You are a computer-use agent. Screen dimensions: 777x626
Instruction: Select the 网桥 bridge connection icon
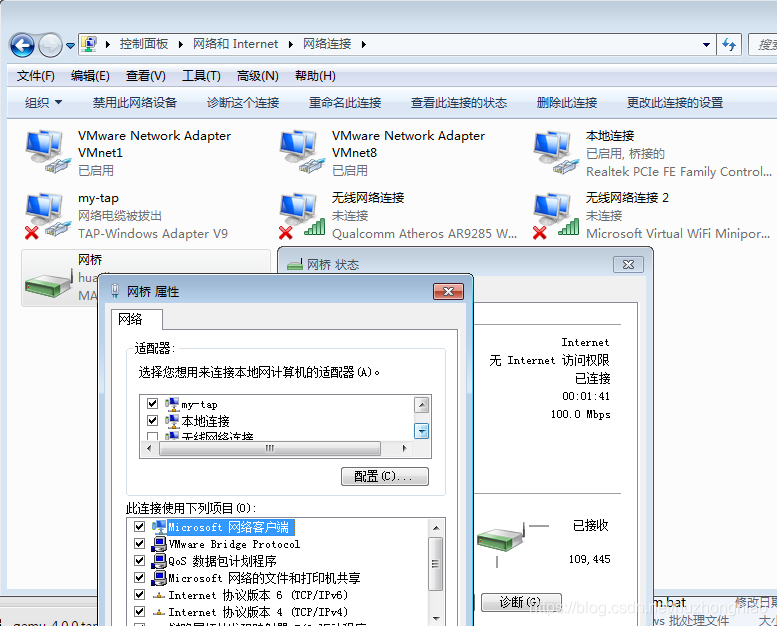[48, 285]
